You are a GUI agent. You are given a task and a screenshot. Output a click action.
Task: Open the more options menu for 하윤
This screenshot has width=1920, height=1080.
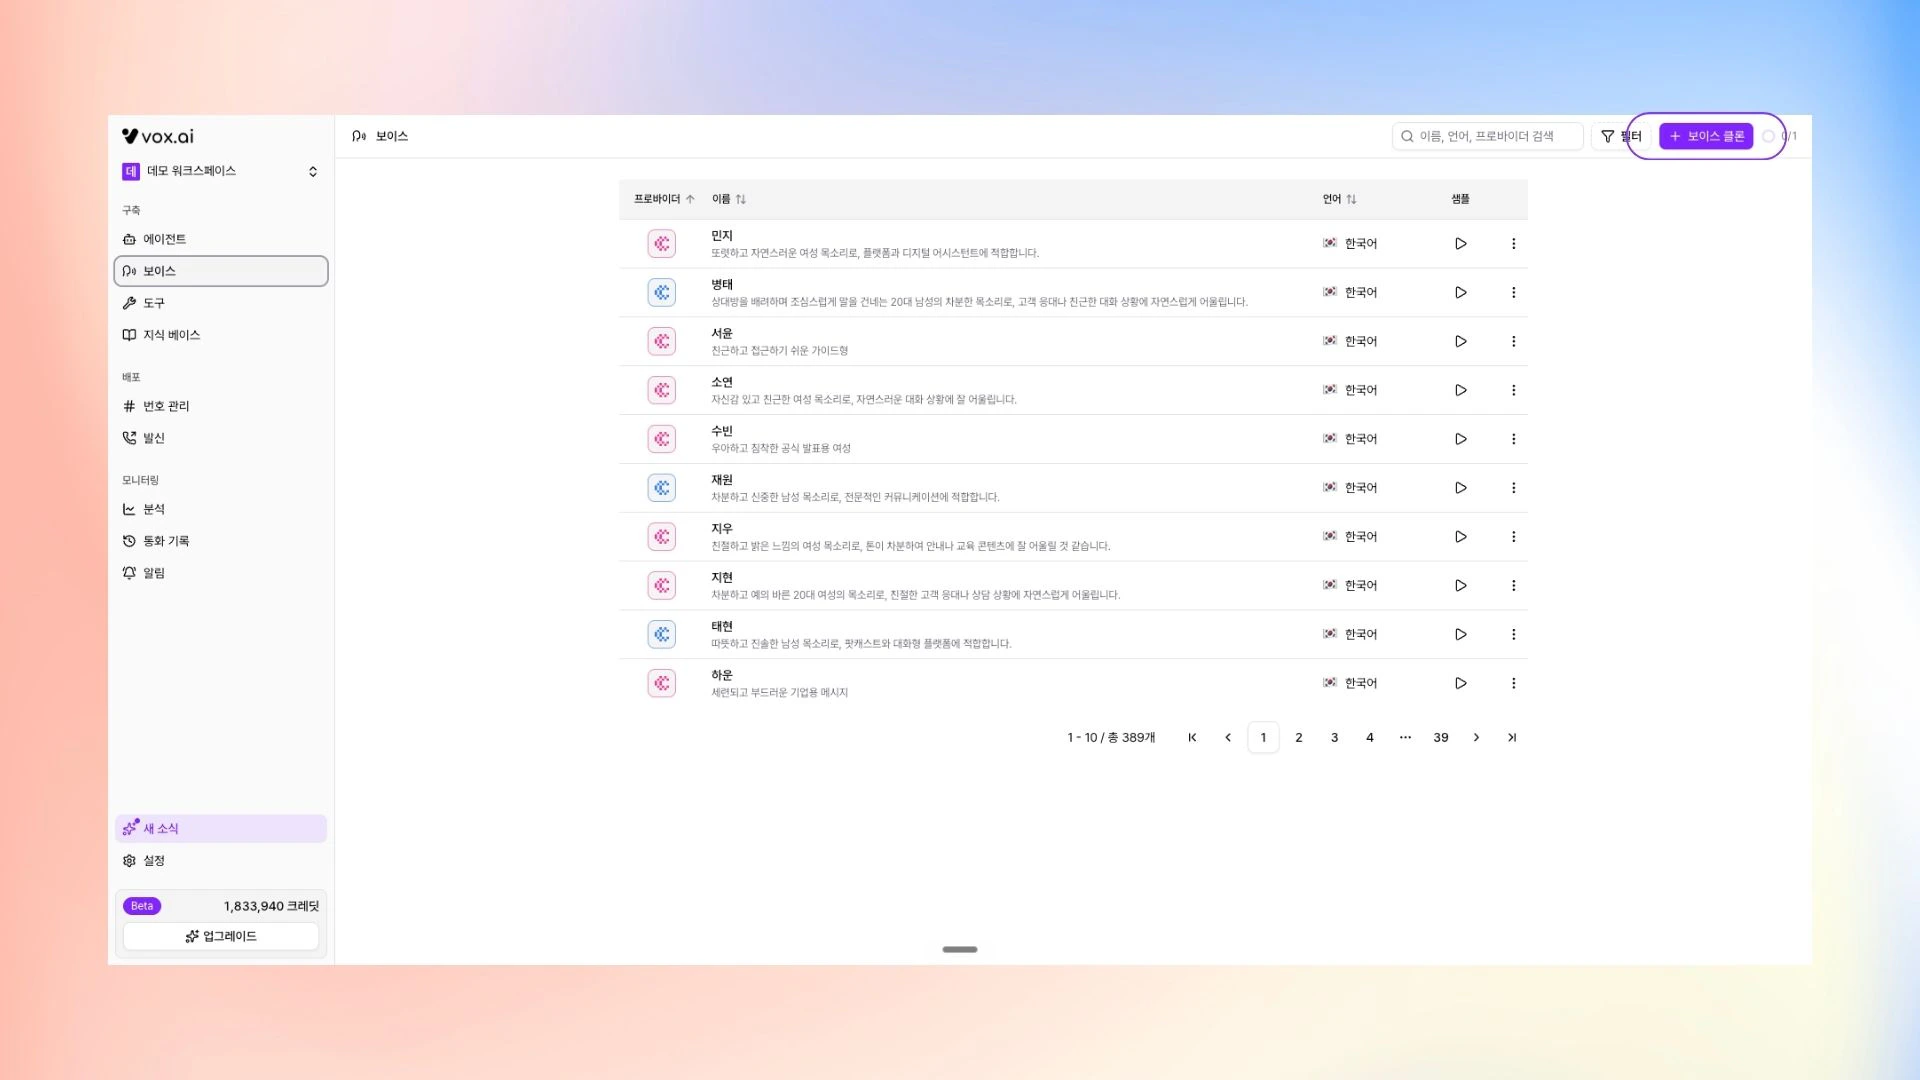pyautogui.click(x=1513, y=684)
